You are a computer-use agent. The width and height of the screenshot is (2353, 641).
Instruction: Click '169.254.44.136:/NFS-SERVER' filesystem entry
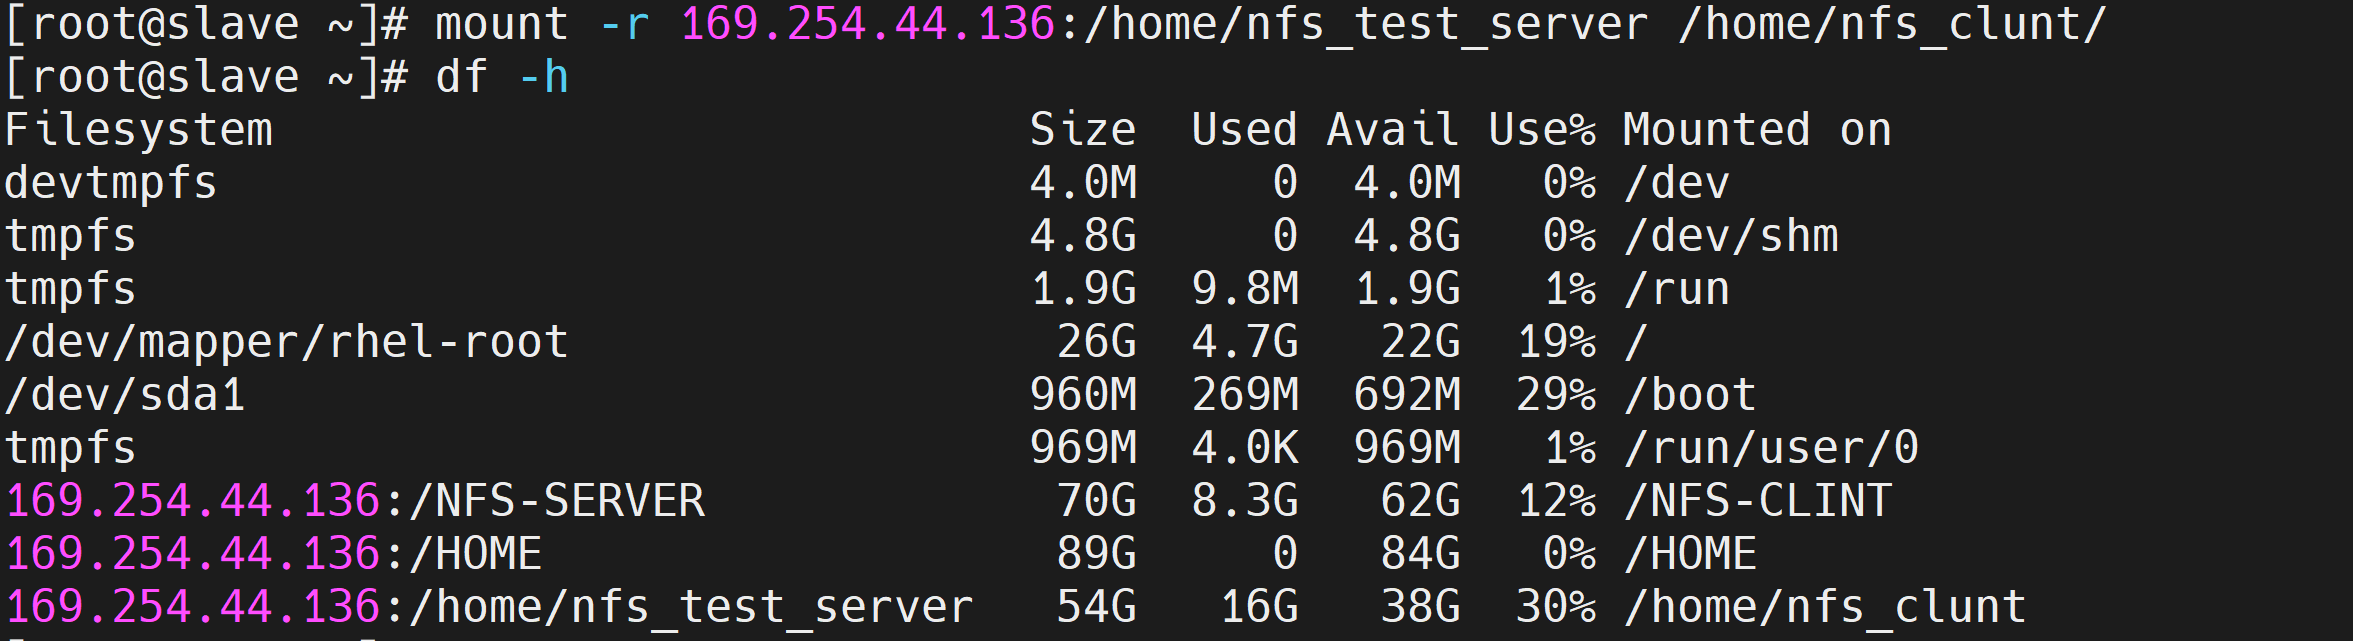[x=355, y=501]
